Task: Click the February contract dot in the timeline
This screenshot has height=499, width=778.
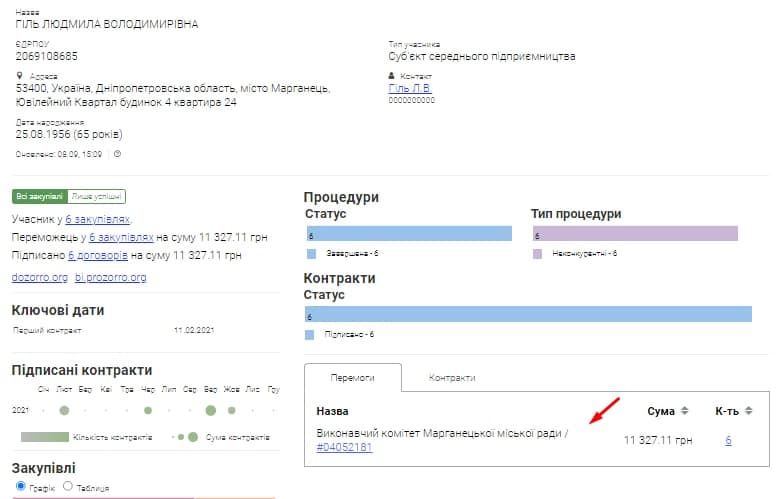Action: (x=65, y=410)
